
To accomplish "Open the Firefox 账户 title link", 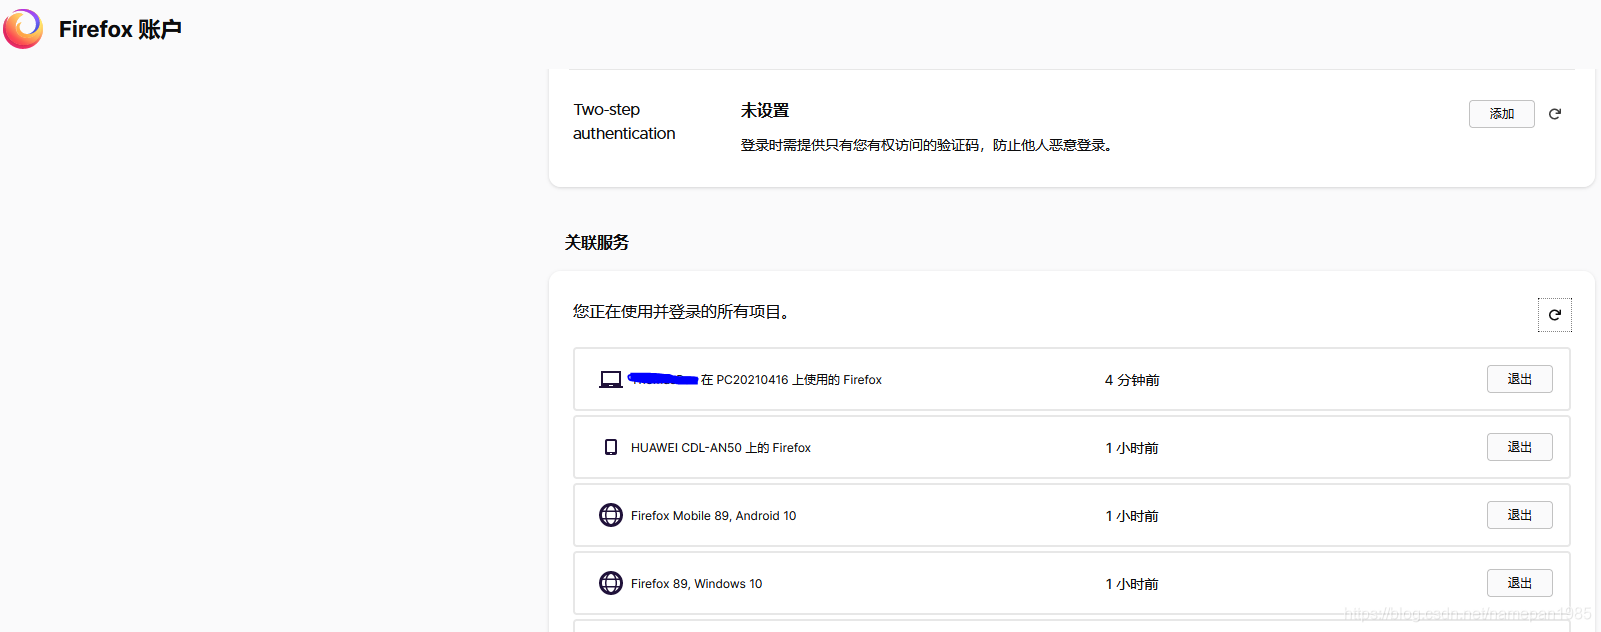I will pyautogui.click(x=120, y=29).
